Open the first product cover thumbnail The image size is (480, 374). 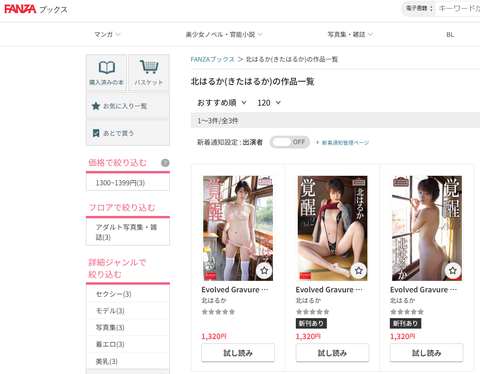(x=238, y=228)
